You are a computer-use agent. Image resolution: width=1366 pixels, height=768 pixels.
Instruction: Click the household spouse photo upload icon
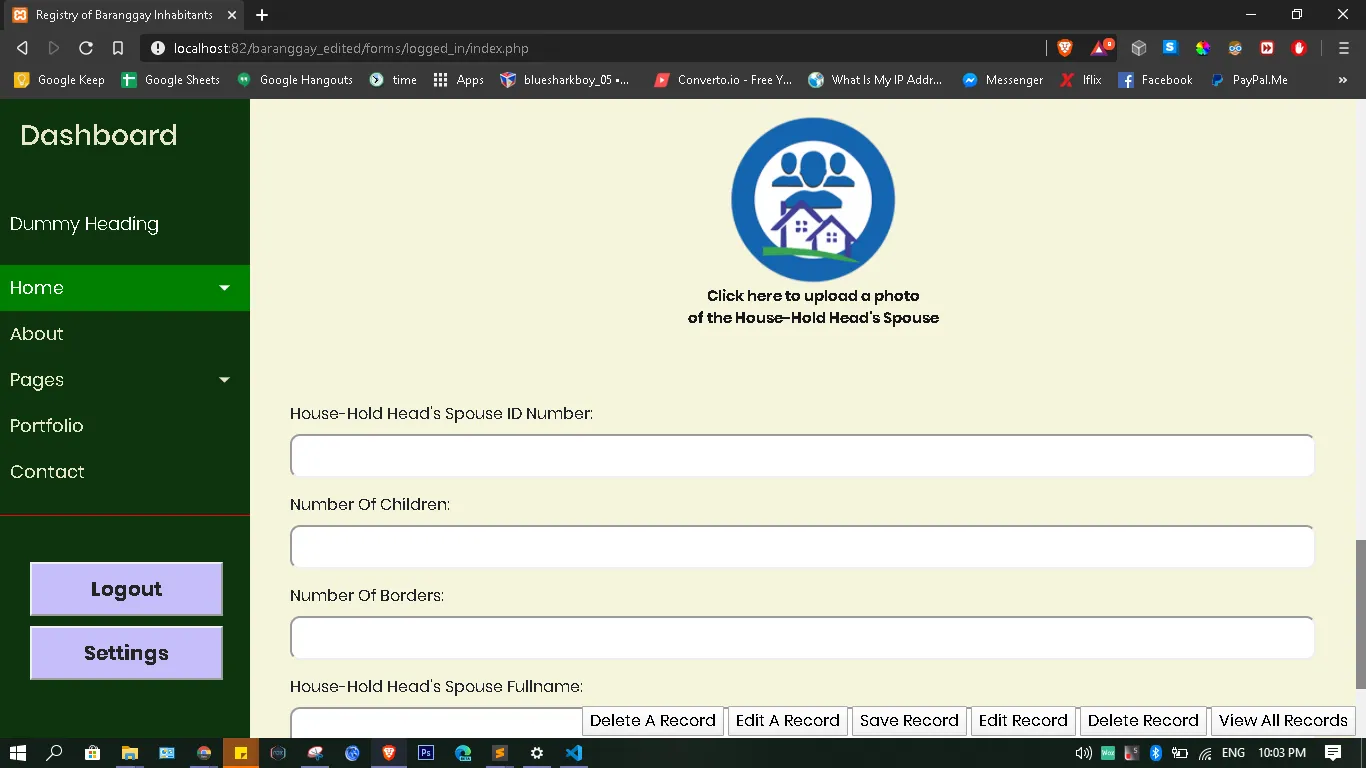click(x=812, y=199)
